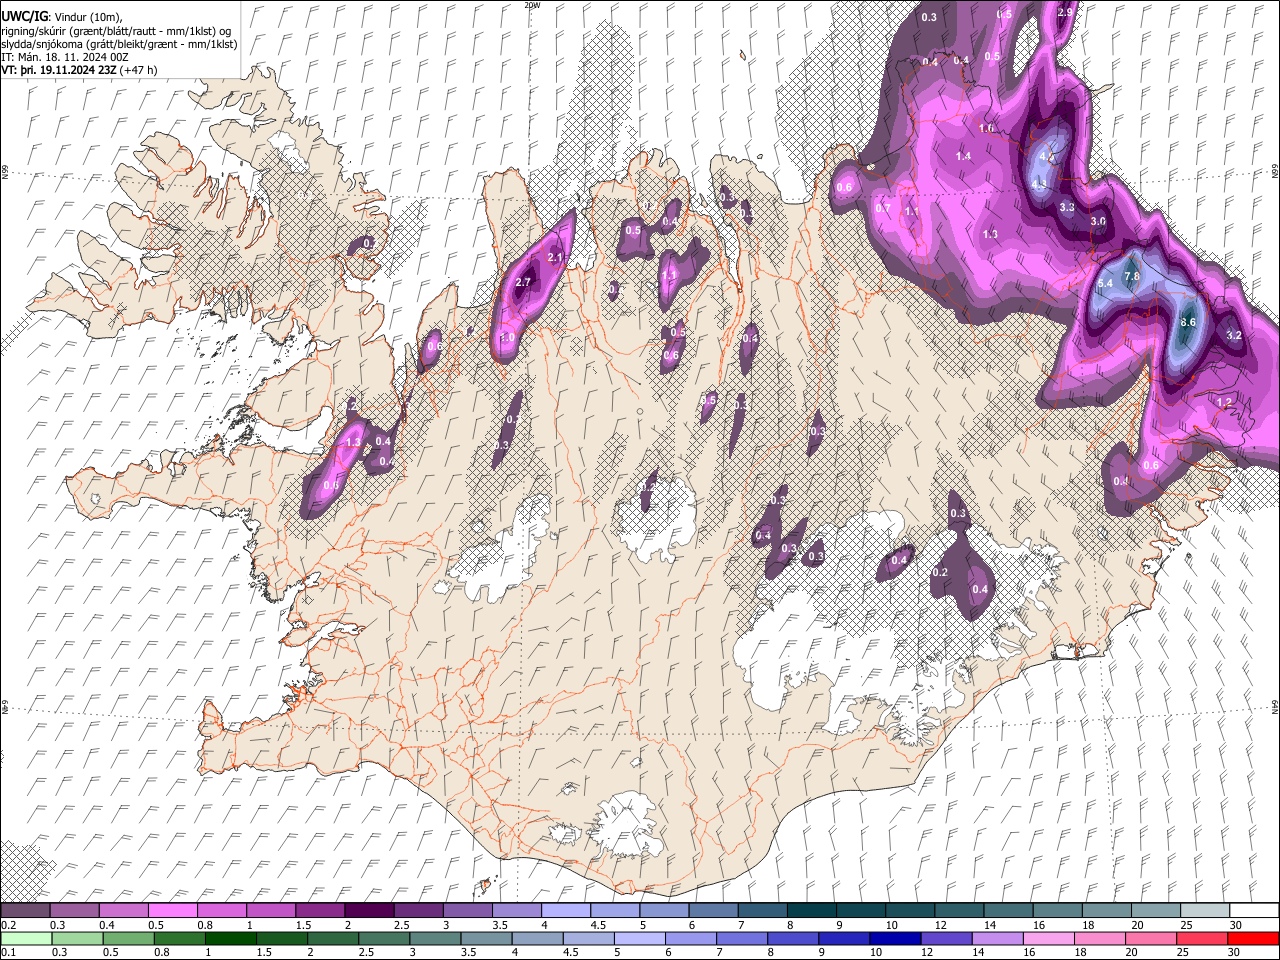This screenshot has height=960, width=1280.
Task: Click the lower legend swatch between 3 and 3.5
Action: 434,938
